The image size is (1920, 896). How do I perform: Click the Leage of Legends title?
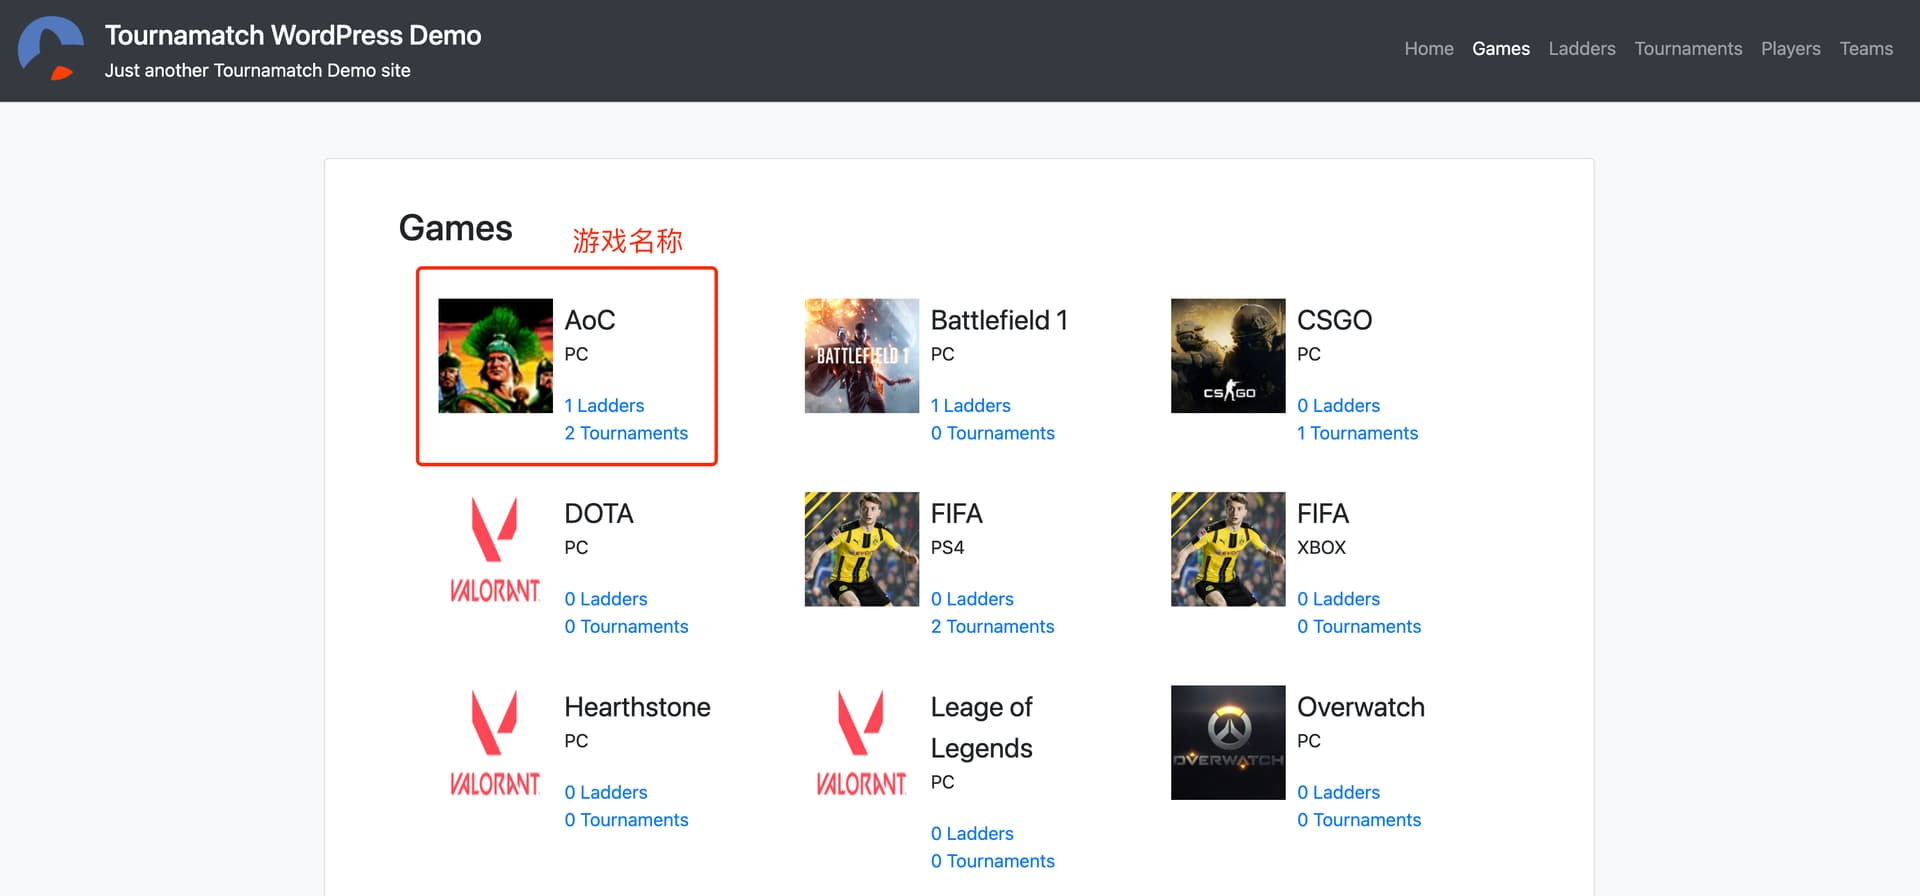(981, 727)
